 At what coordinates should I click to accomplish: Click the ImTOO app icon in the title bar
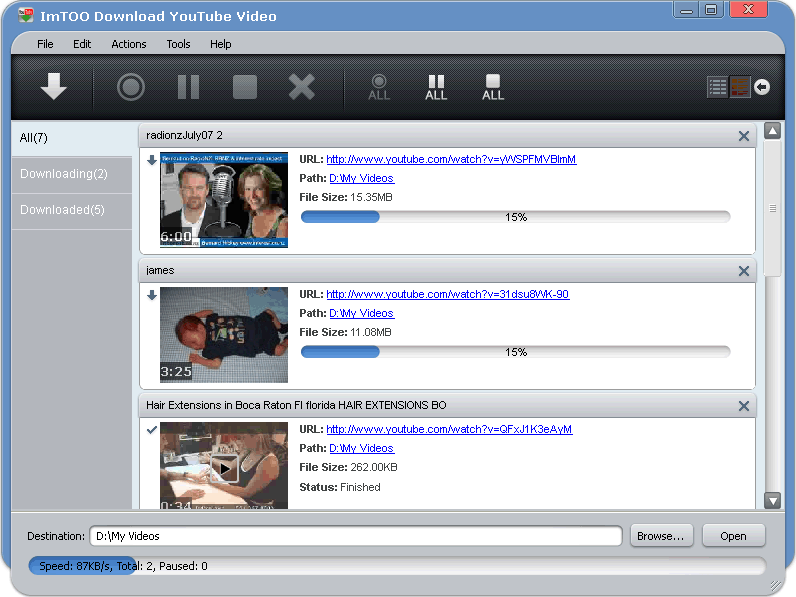point(25,15)
